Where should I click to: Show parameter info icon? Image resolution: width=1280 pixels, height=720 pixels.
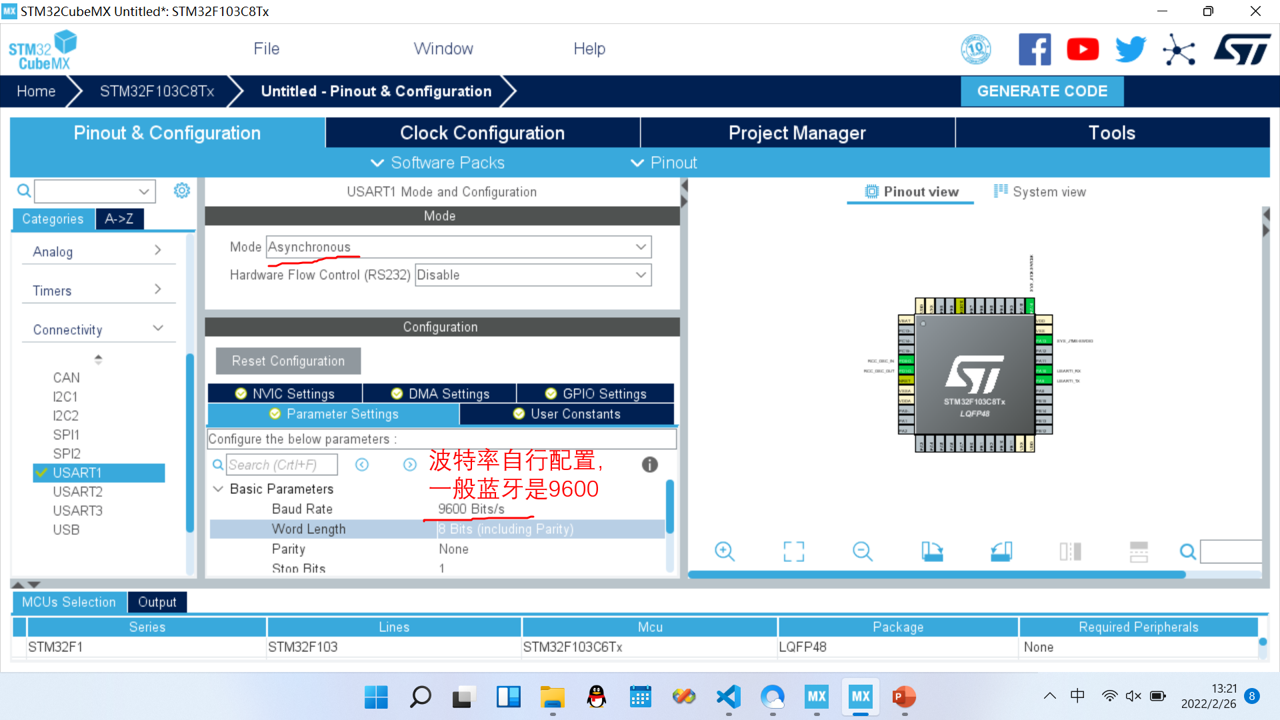650,464
